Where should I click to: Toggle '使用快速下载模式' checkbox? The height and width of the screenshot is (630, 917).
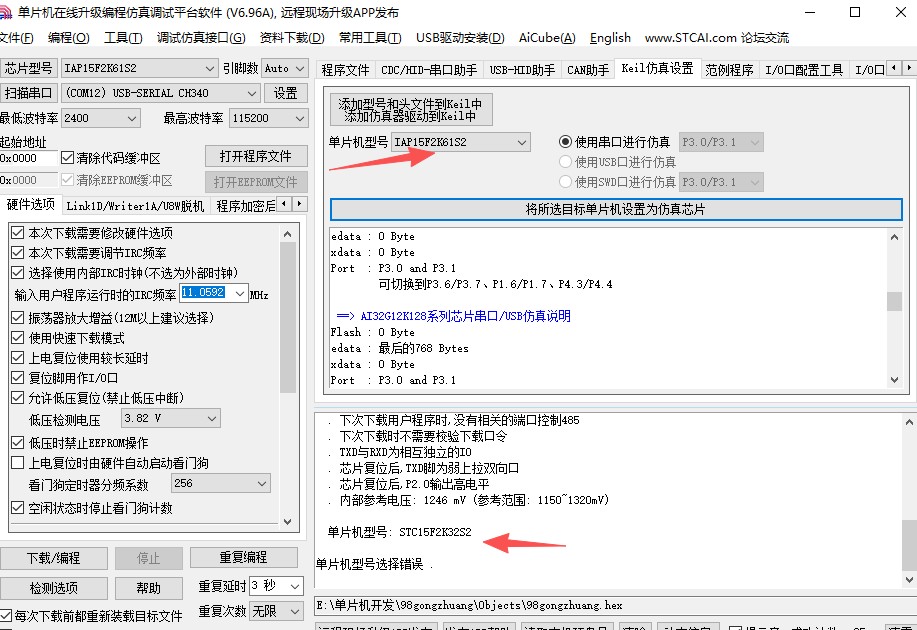coord(18,338)
